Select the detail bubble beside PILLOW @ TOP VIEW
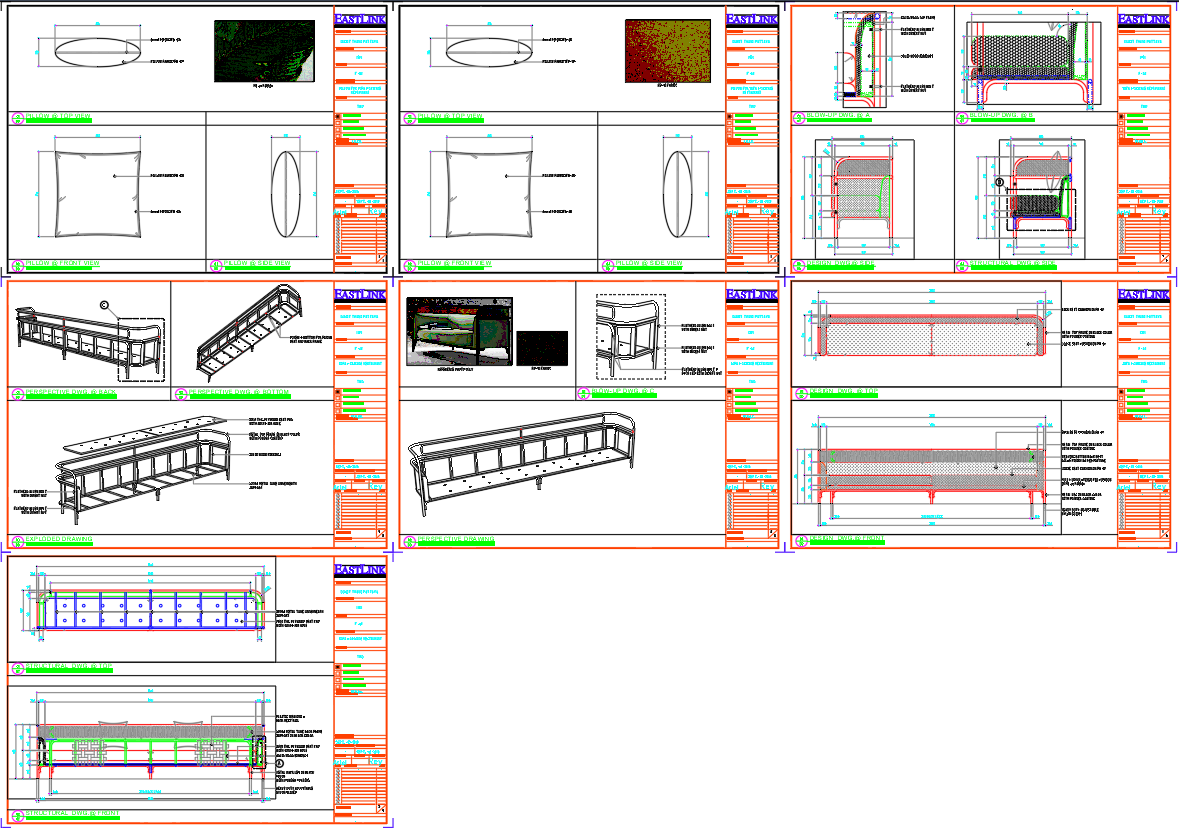Image resolution: width=1179 pixels, height=828 pixels. click(x=16, y=117)
